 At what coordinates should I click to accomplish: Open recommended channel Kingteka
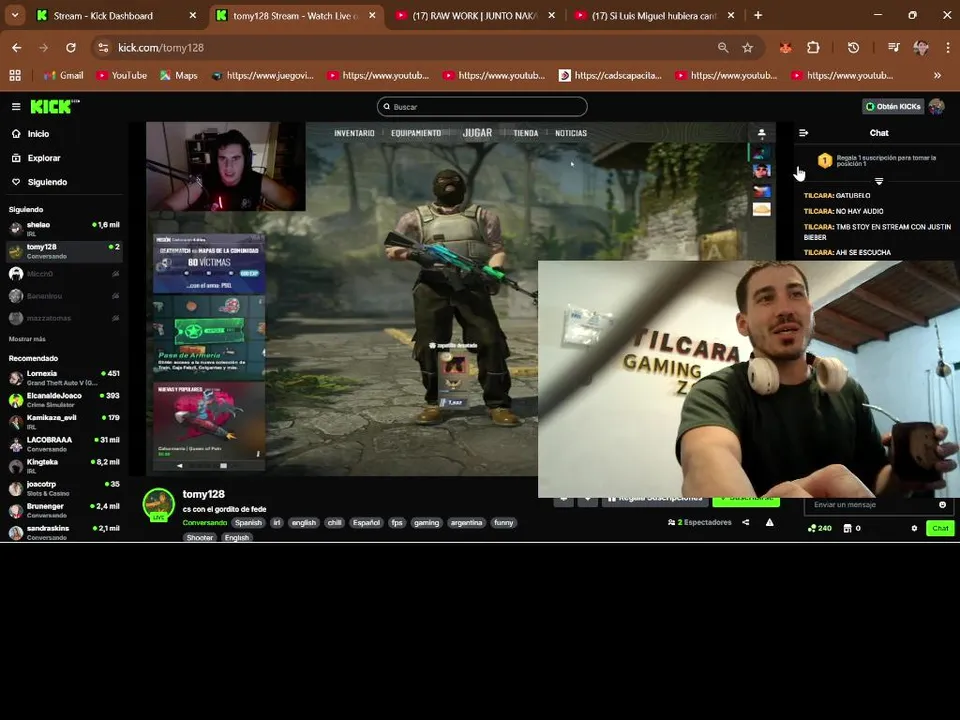coord(64,466)
